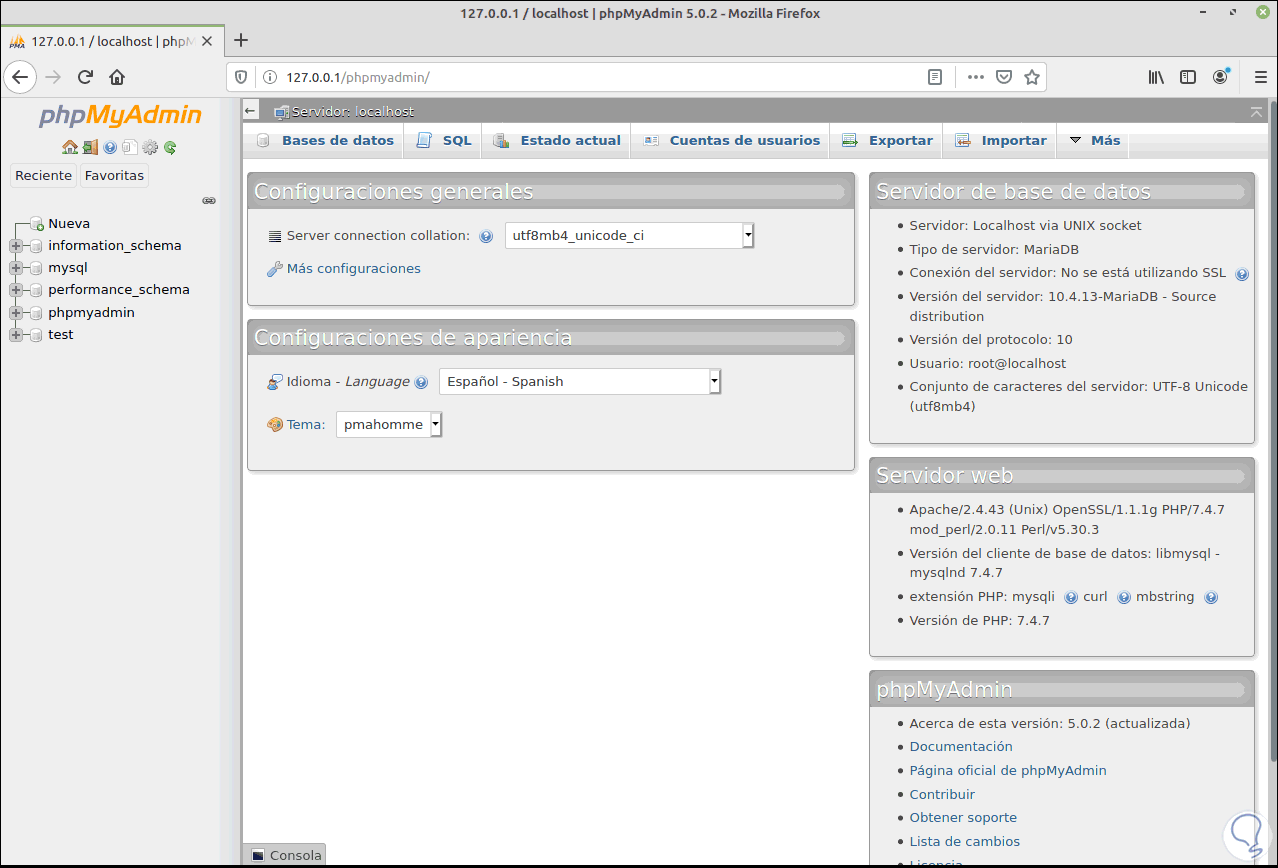
Task: Click the phpmyadmin database cylinder icon
Action: pyautogui.click(x=36, y=313)
